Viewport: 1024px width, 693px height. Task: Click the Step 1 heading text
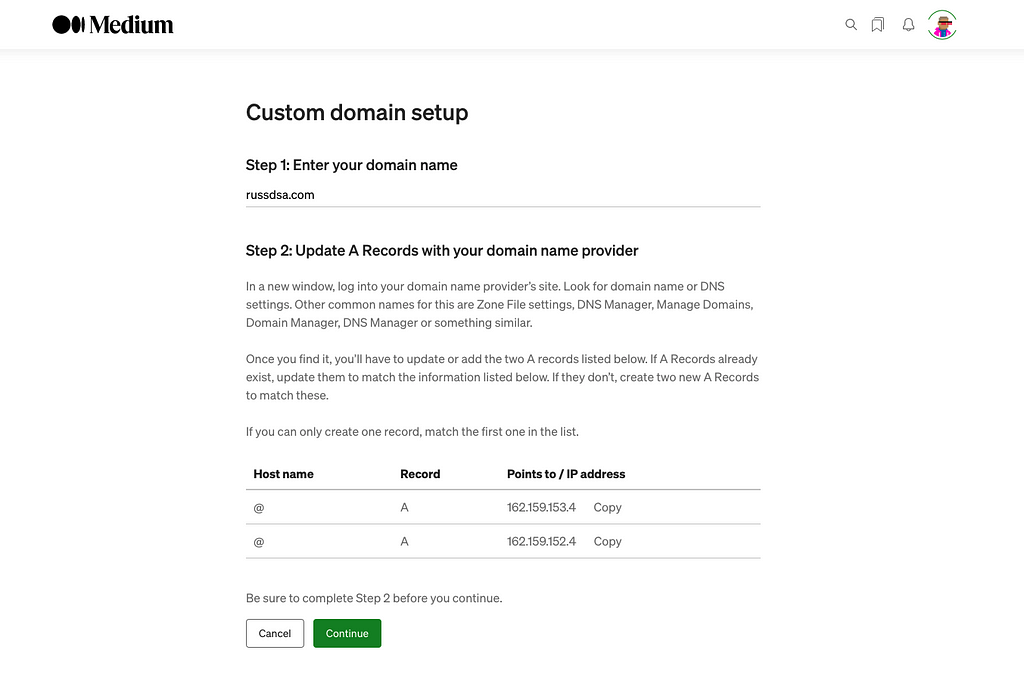(351, 165)
